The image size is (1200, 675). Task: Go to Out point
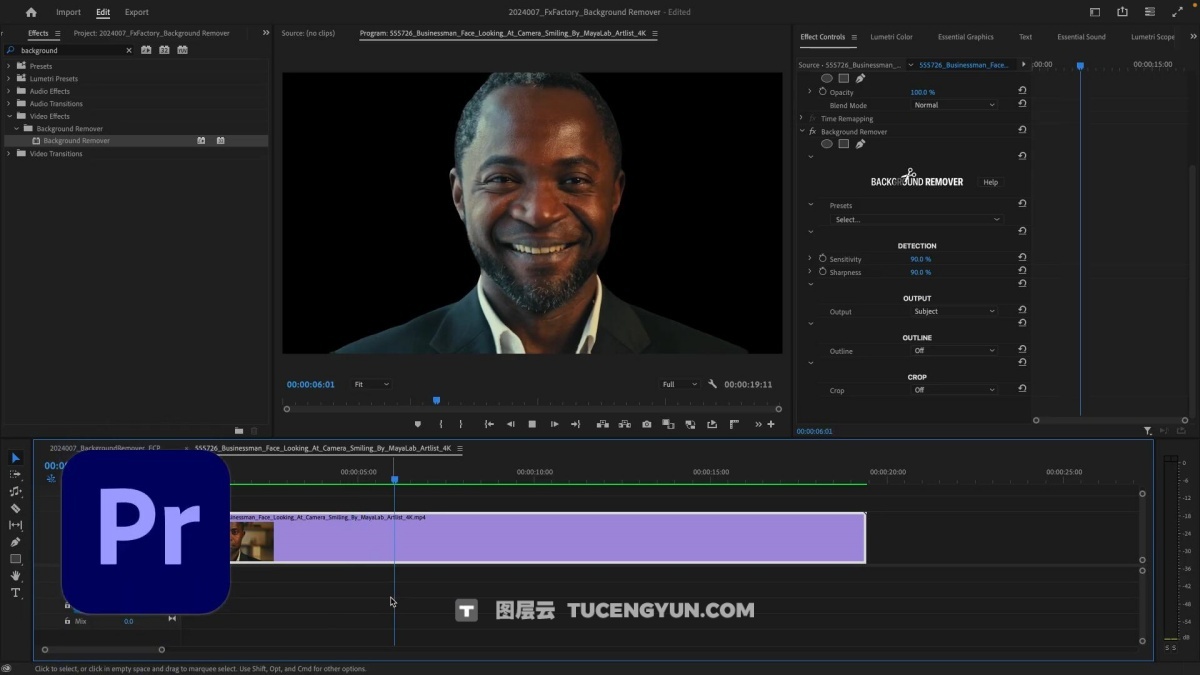tap(575, 424)
